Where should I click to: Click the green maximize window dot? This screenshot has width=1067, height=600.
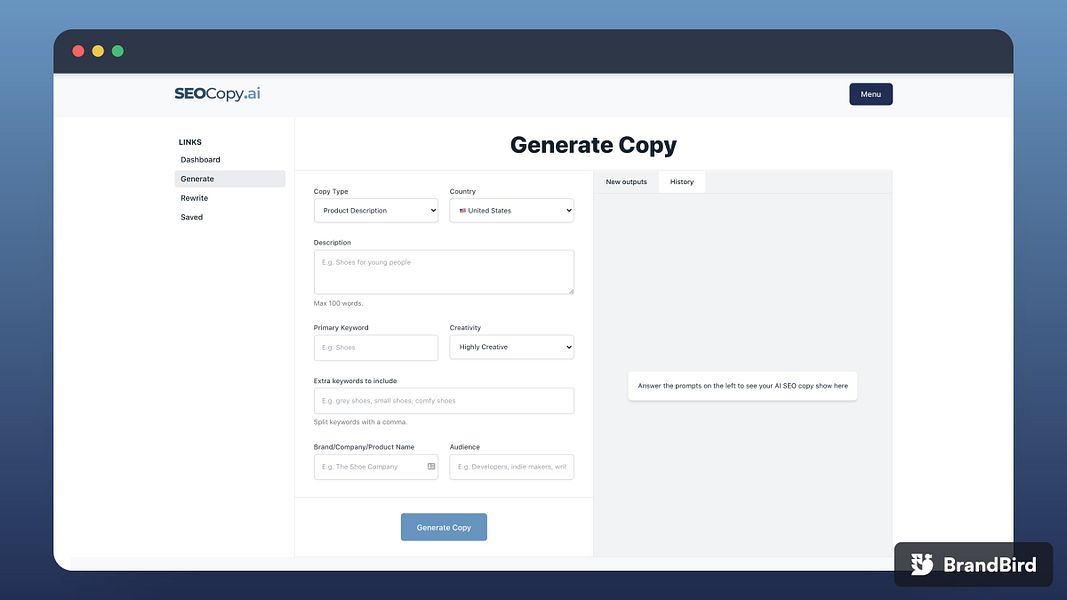[118, 51]
